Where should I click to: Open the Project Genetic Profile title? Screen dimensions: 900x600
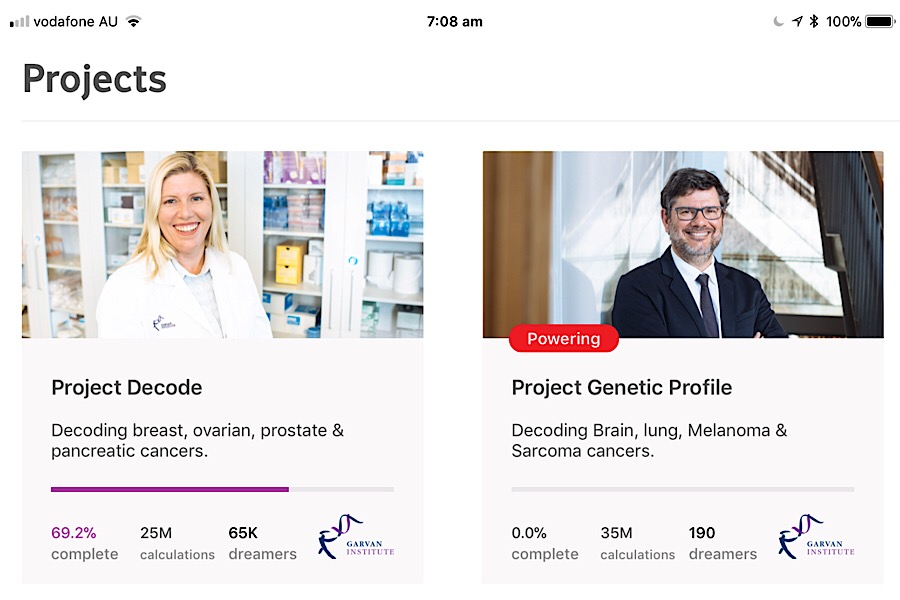pos(621,387)
